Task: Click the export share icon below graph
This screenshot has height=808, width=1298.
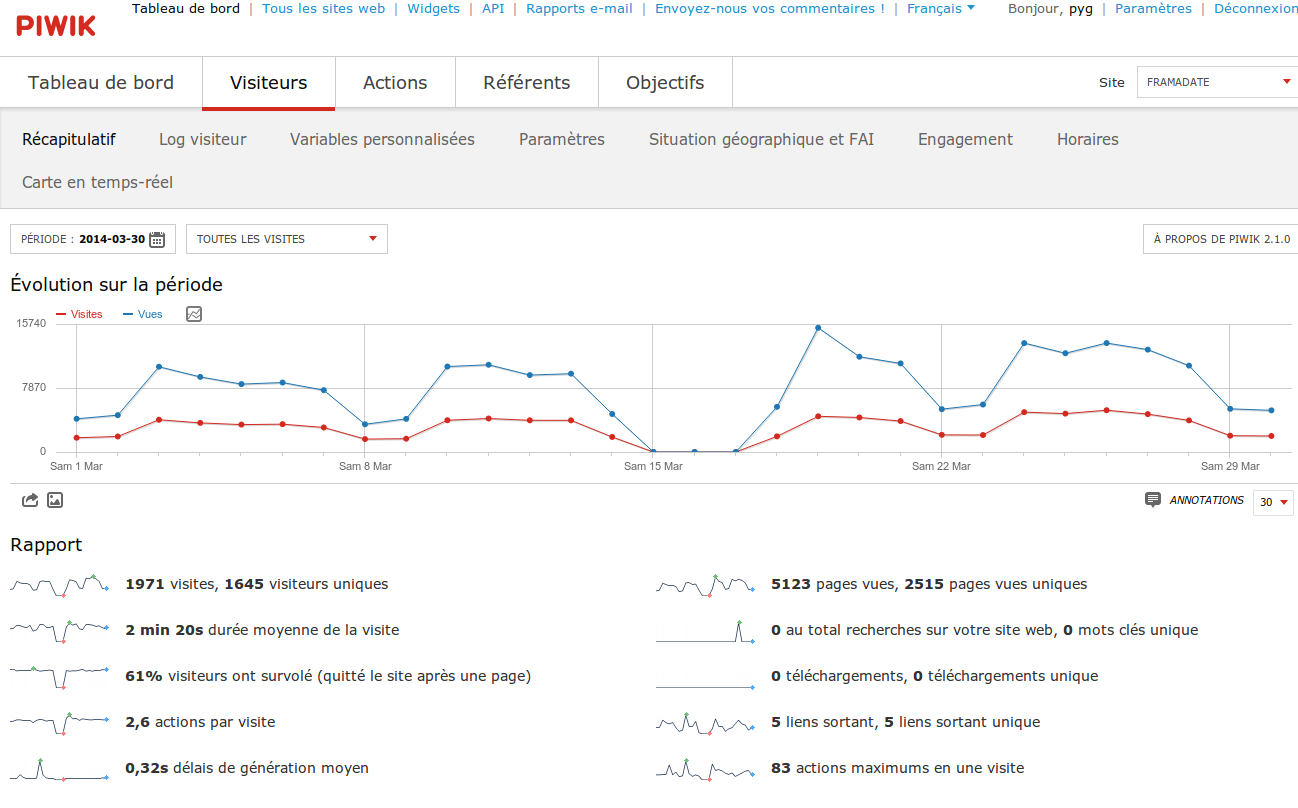Action: point(30,500)
